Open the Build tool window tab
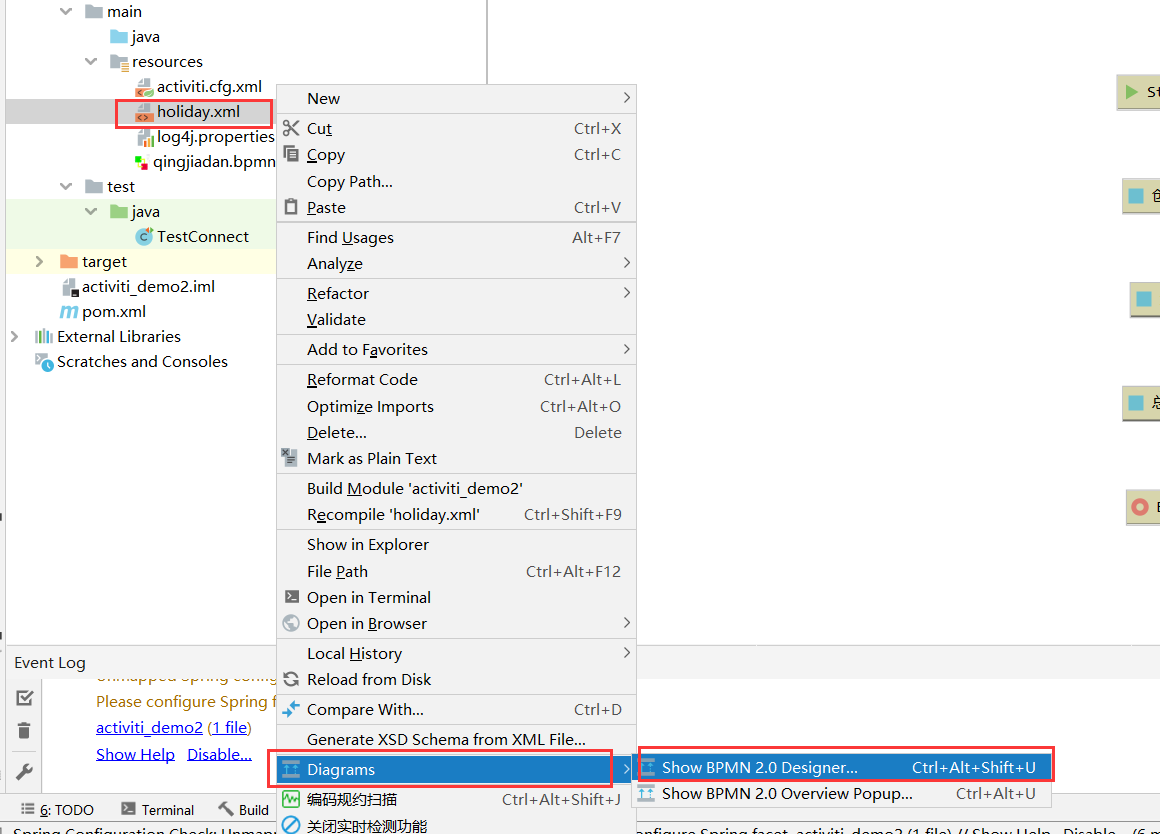1160x834 pixels. pos(243,810)
